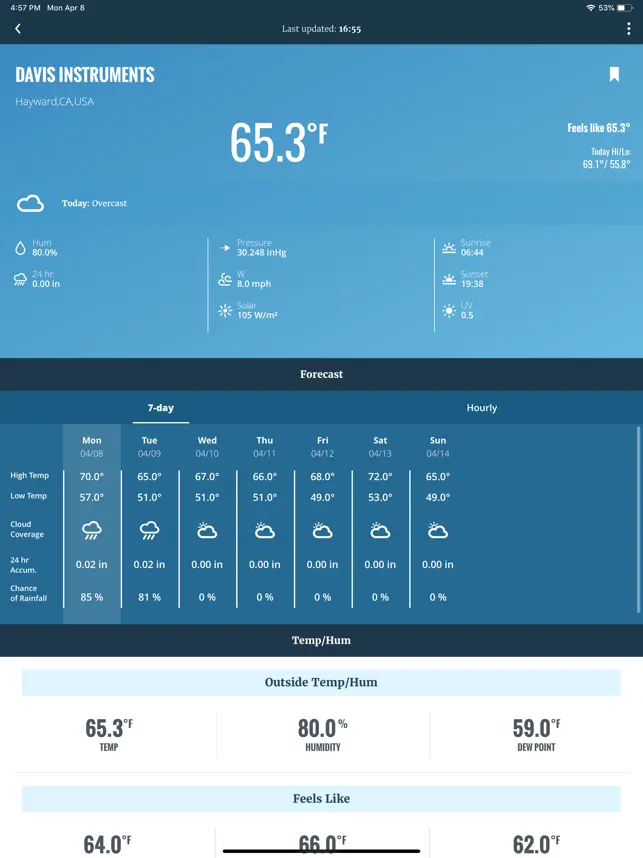
Task: Tap the wind speed icon
Action: click(x=225, y=280)
